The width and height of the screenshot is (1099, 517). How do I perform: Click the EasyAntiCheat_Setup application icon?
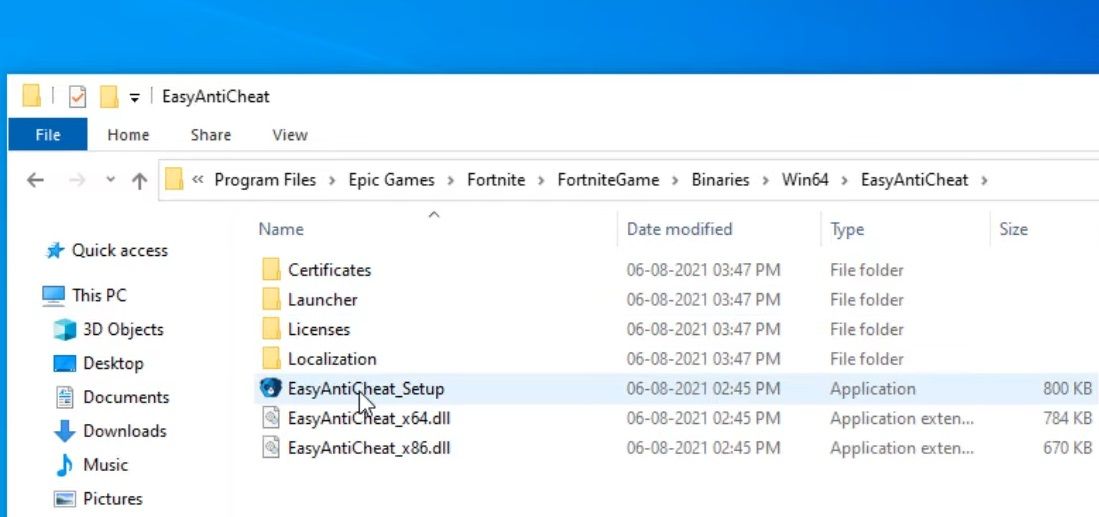(271, 388)
